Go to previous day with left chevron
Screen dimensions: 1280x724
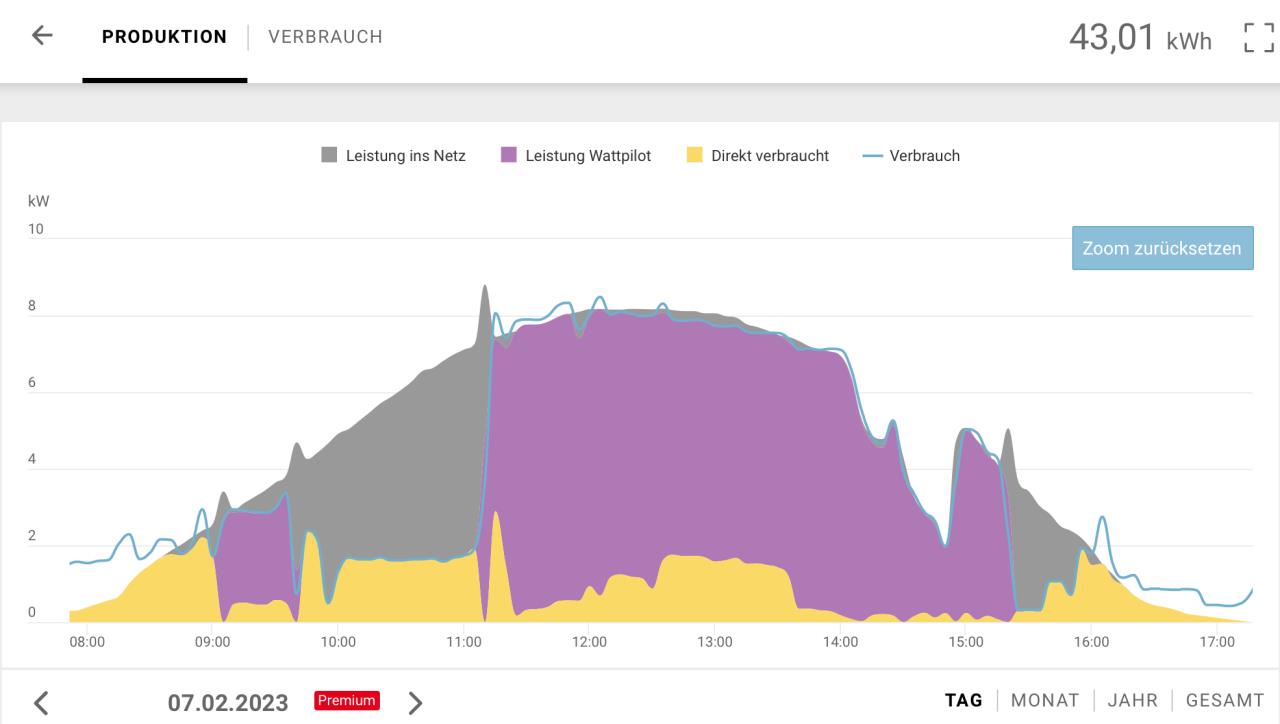(41, 703)
